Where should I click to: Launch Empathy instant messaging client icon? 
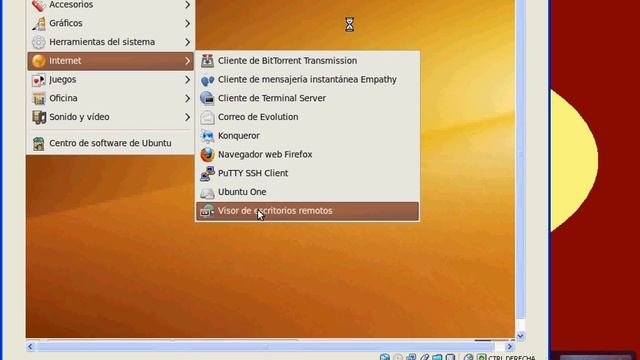click(207, 80)
